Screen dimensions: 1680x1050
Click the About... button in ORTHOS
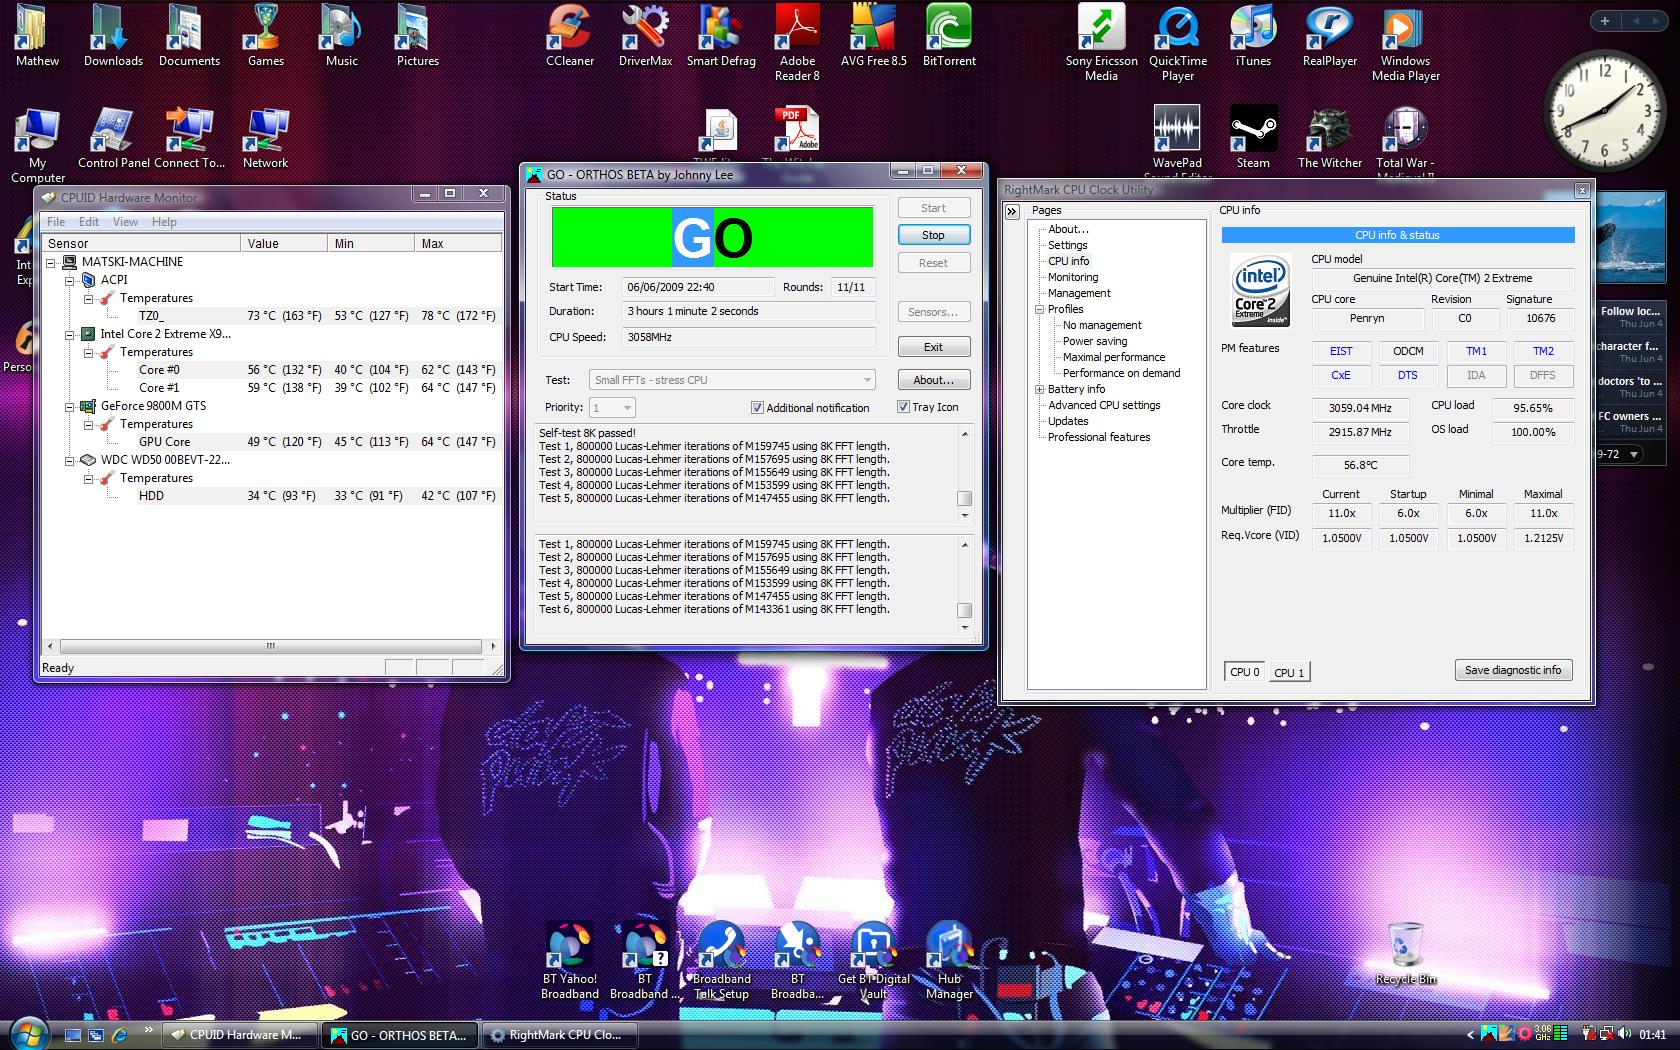[x=933, y=380]
